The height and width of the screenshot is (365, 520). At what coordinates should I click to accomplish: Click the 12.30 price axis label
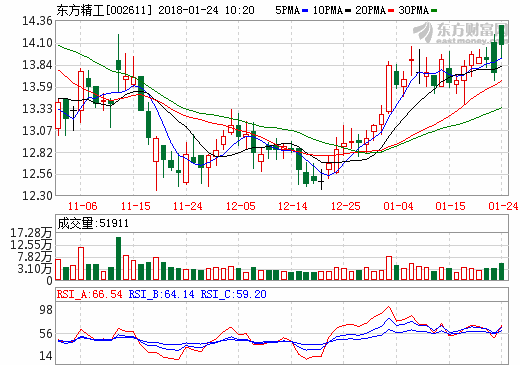tap(37, 196)
